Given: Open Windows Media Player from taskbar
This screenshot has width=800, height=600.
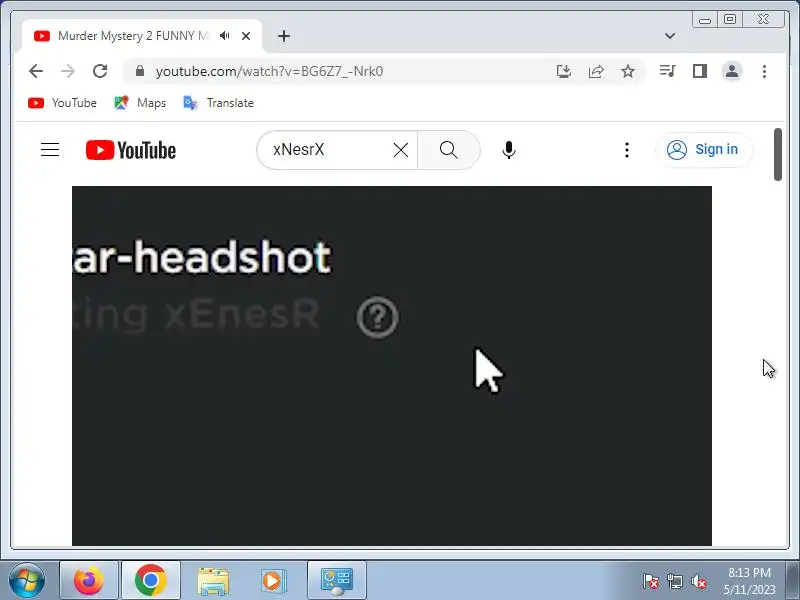Looking at the screenshot, I should [274, 581].
